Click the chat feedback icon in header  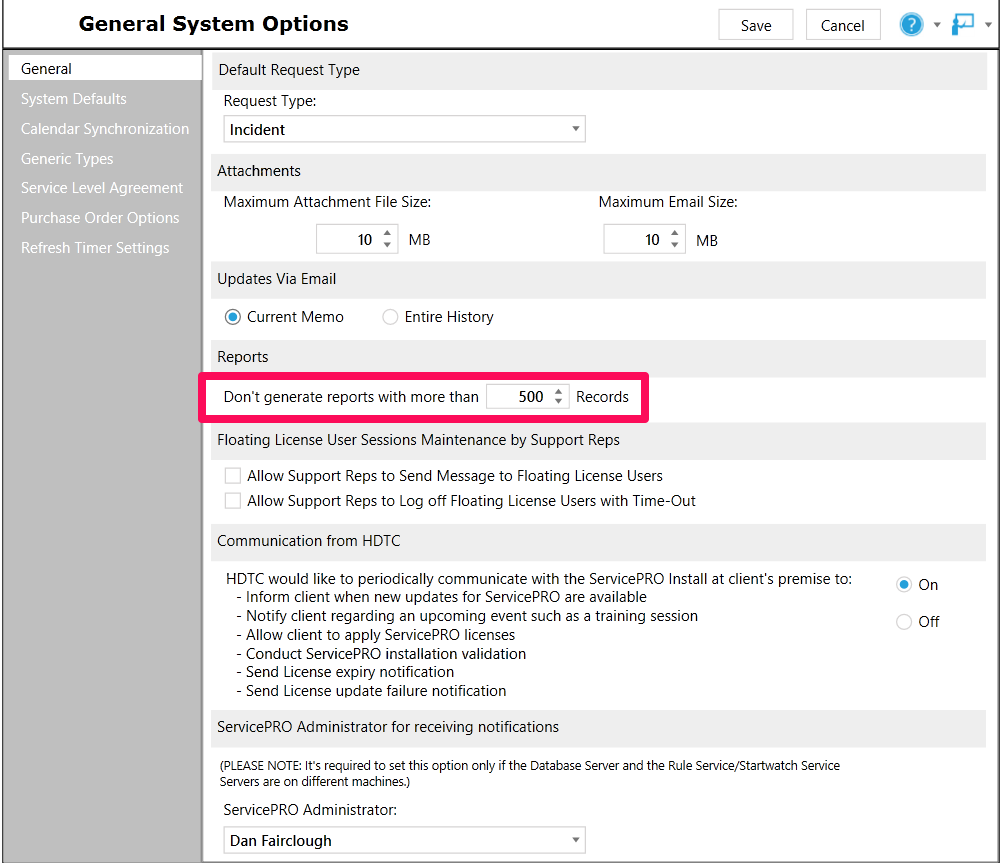pyautogui.click(x=963, y=25)
